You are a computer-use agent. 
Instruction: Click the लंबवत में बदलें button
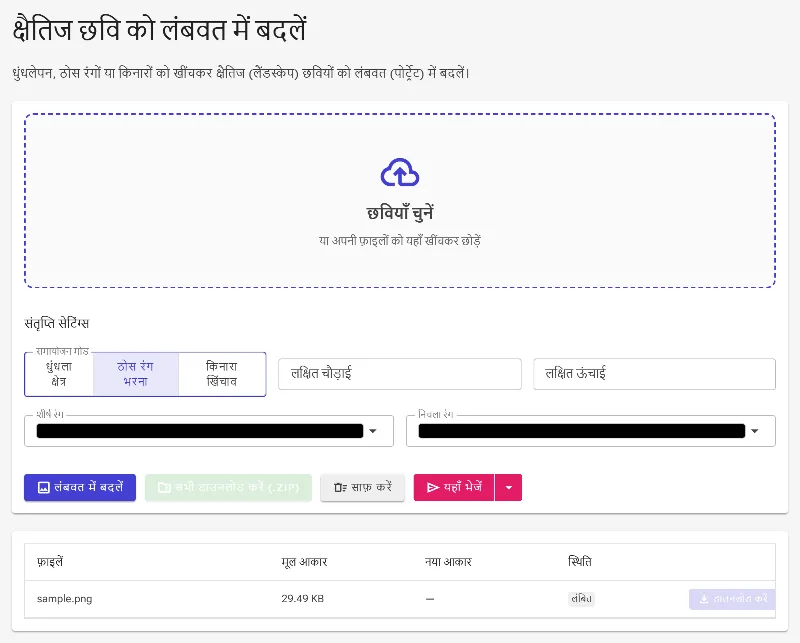tap(80, 487)
